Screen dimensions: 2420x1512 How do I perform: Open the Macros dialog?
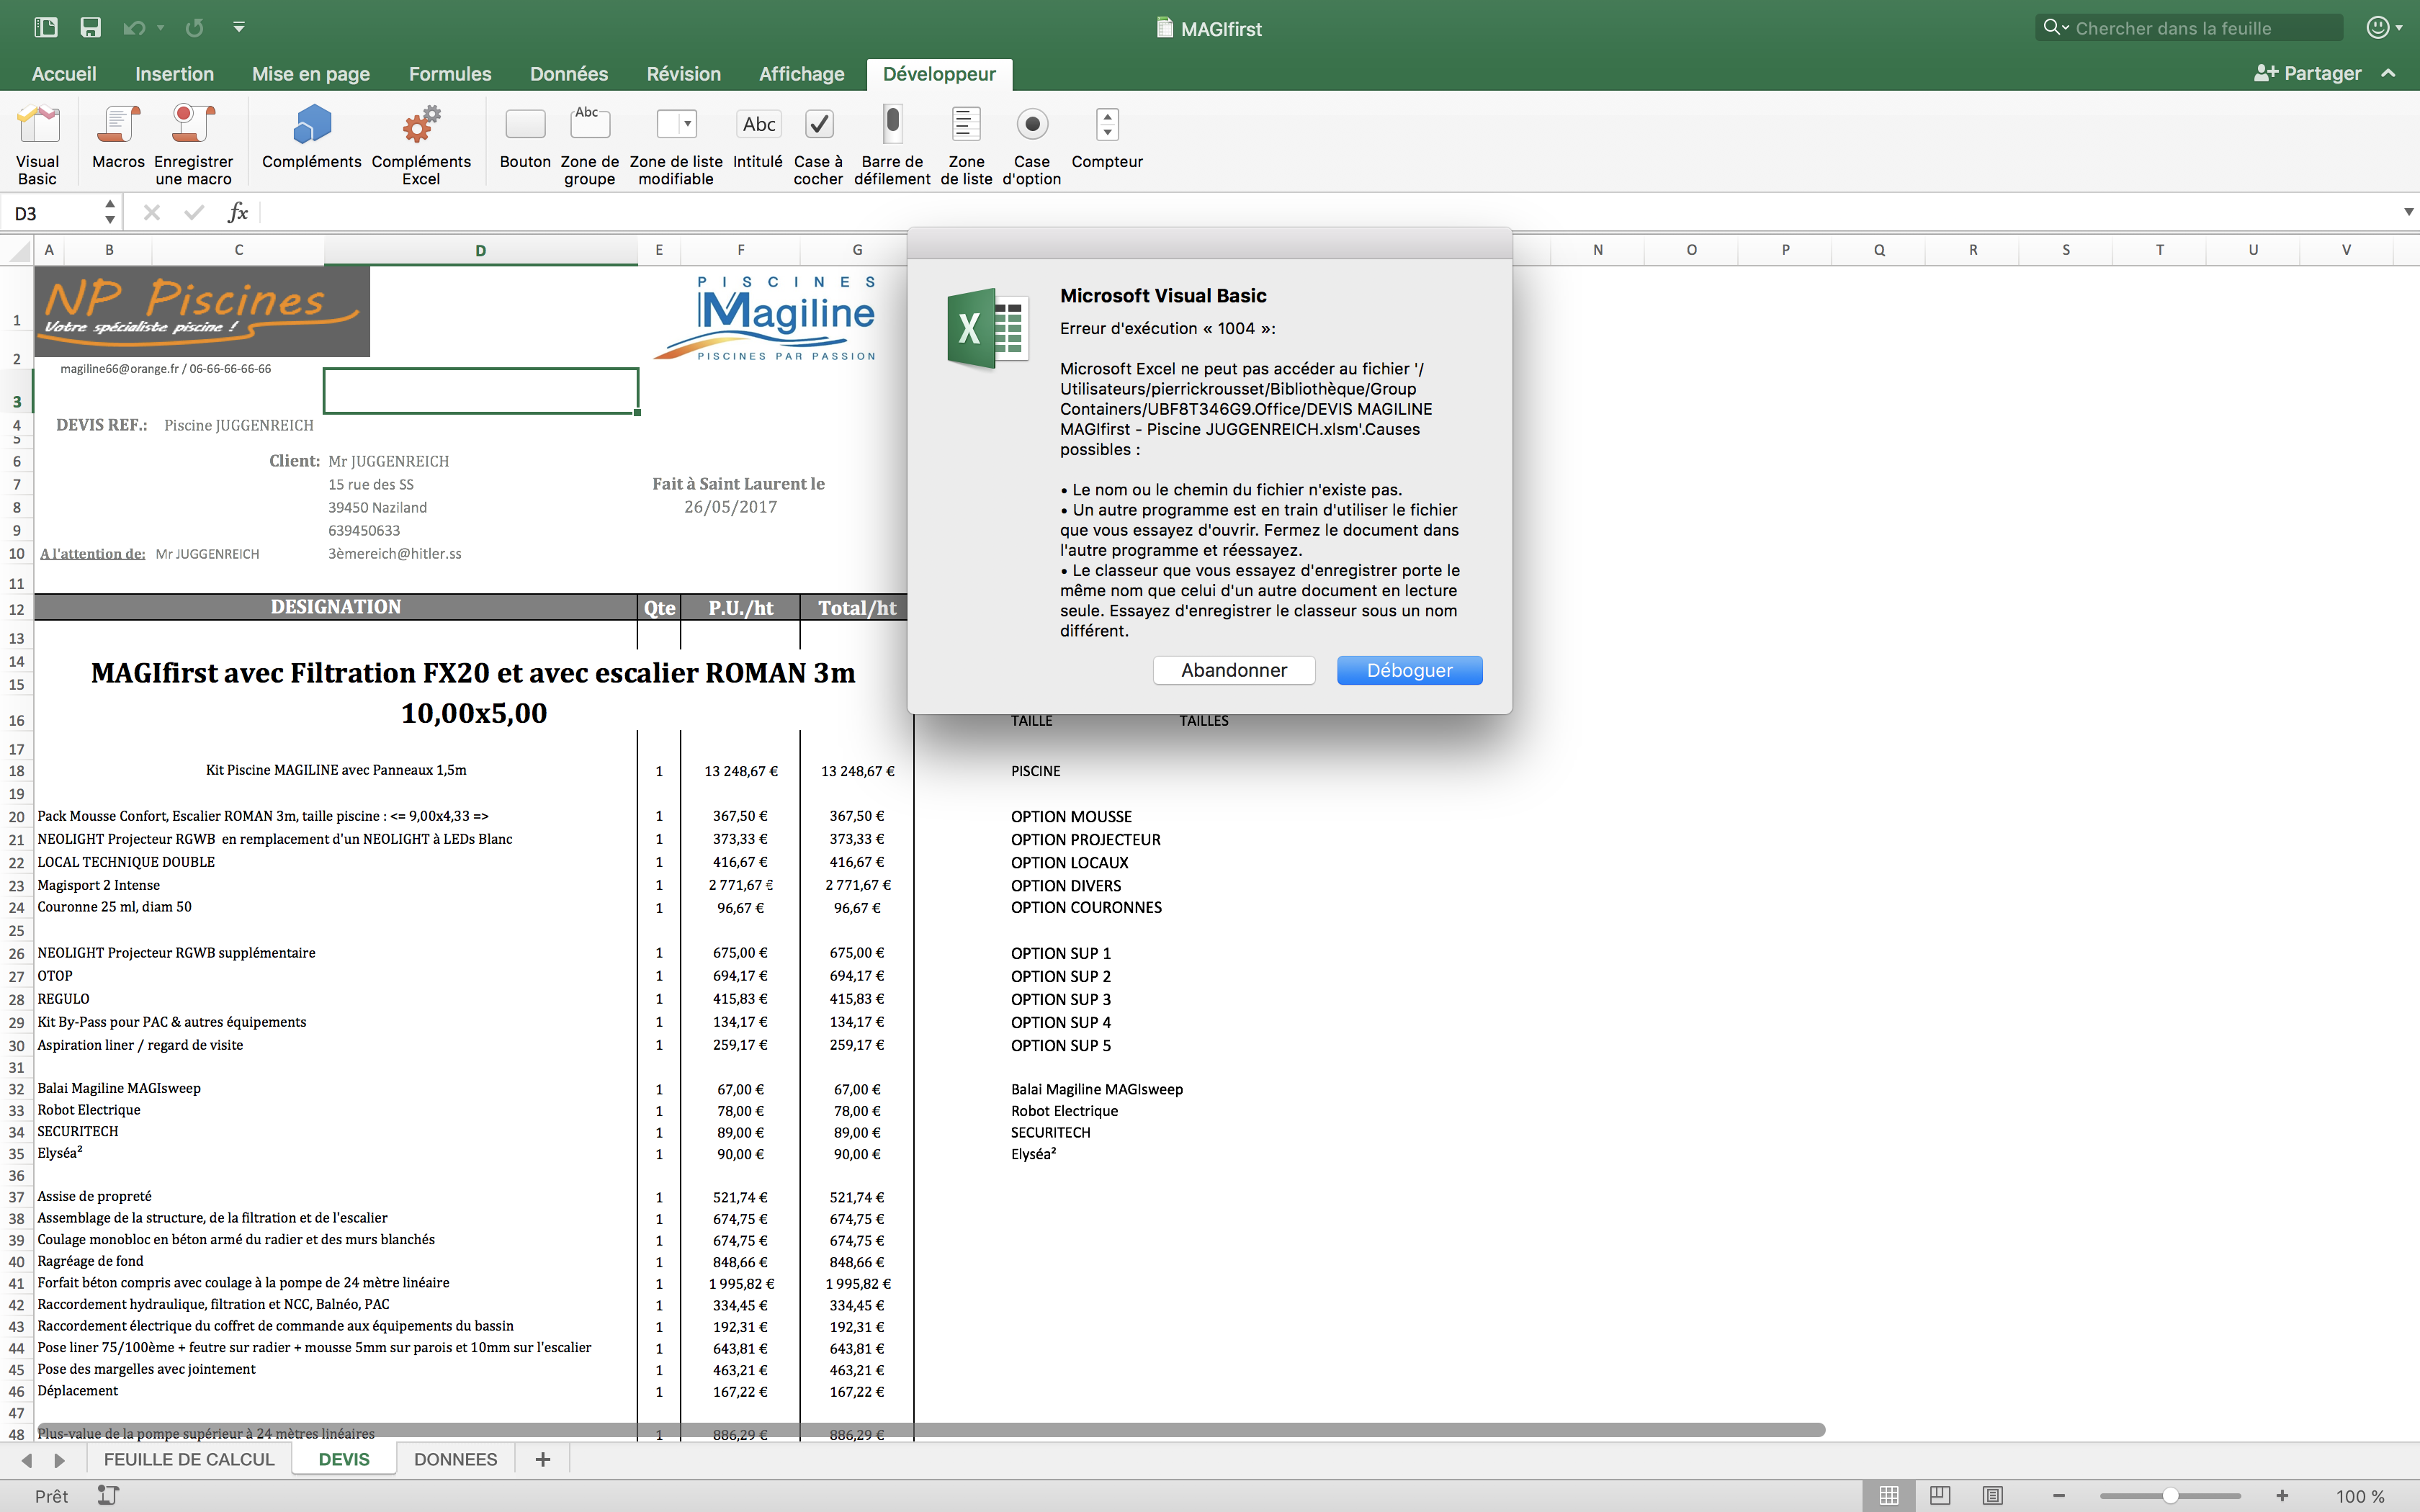[118, 136]
